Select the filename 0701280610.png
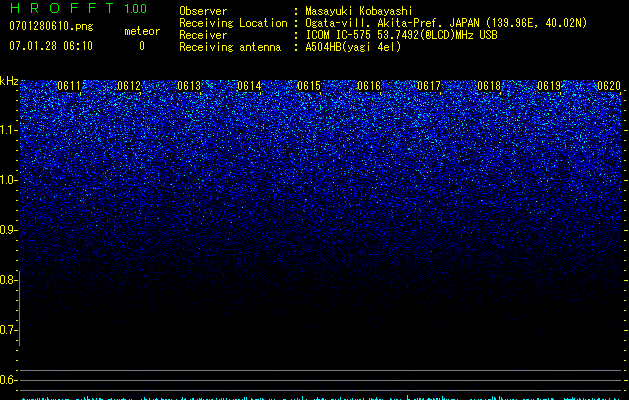 click(51, 27)
